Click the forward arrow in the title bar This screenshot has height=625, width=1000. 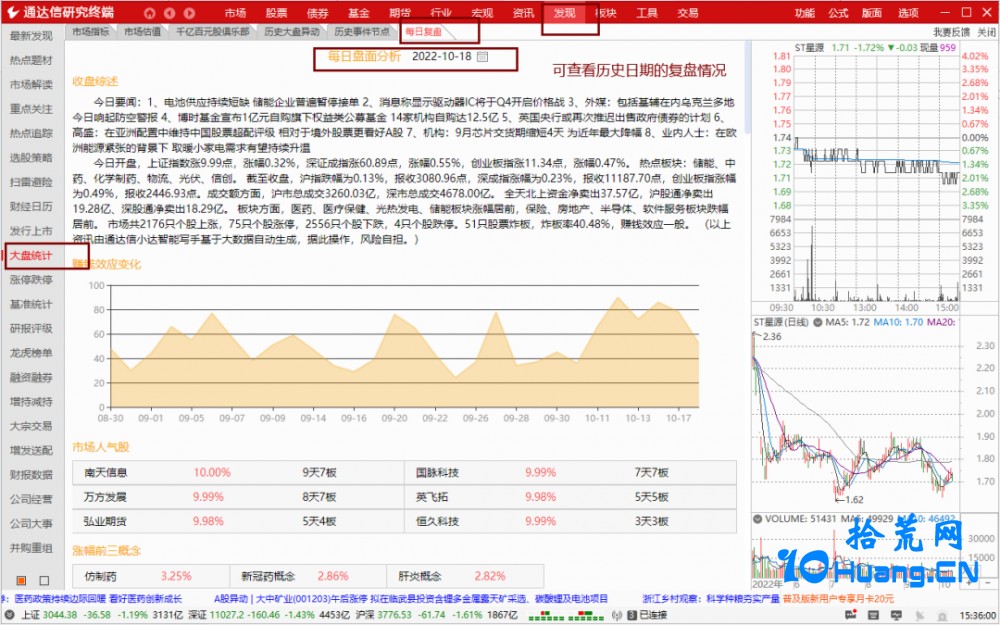[189, 13]
